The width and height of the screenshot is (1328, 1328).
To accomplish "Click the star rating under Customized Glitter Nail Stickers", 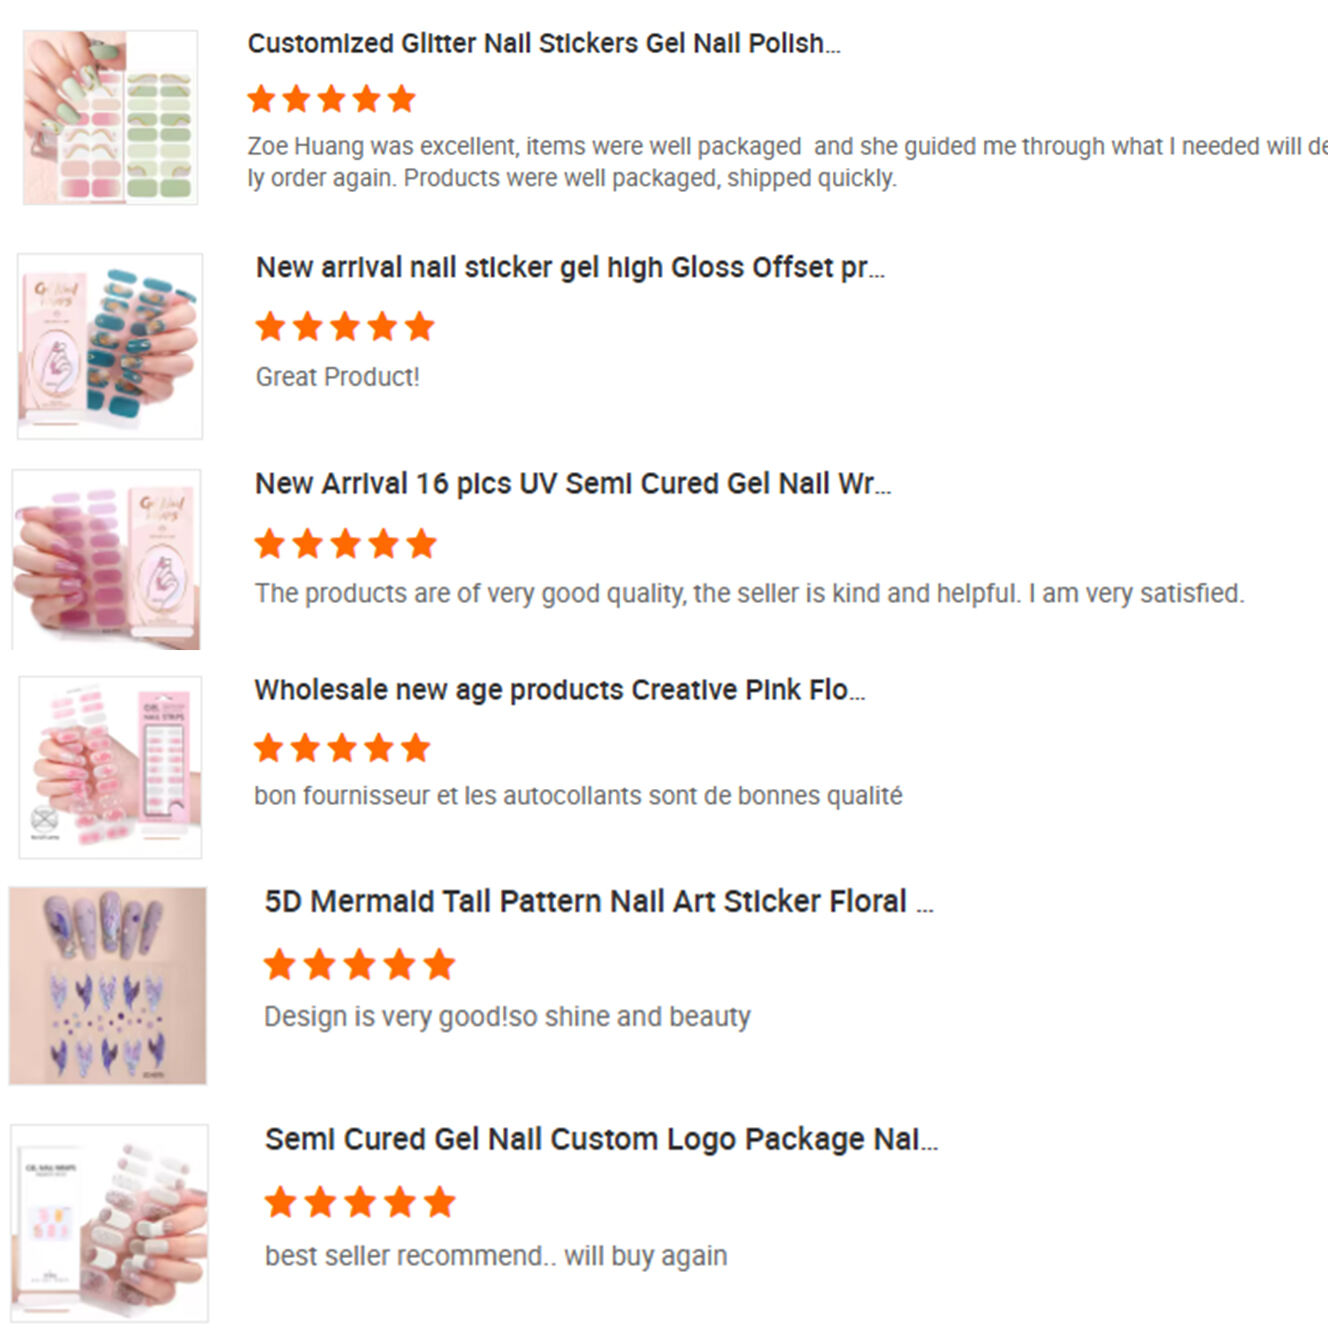I will (331, 99).
